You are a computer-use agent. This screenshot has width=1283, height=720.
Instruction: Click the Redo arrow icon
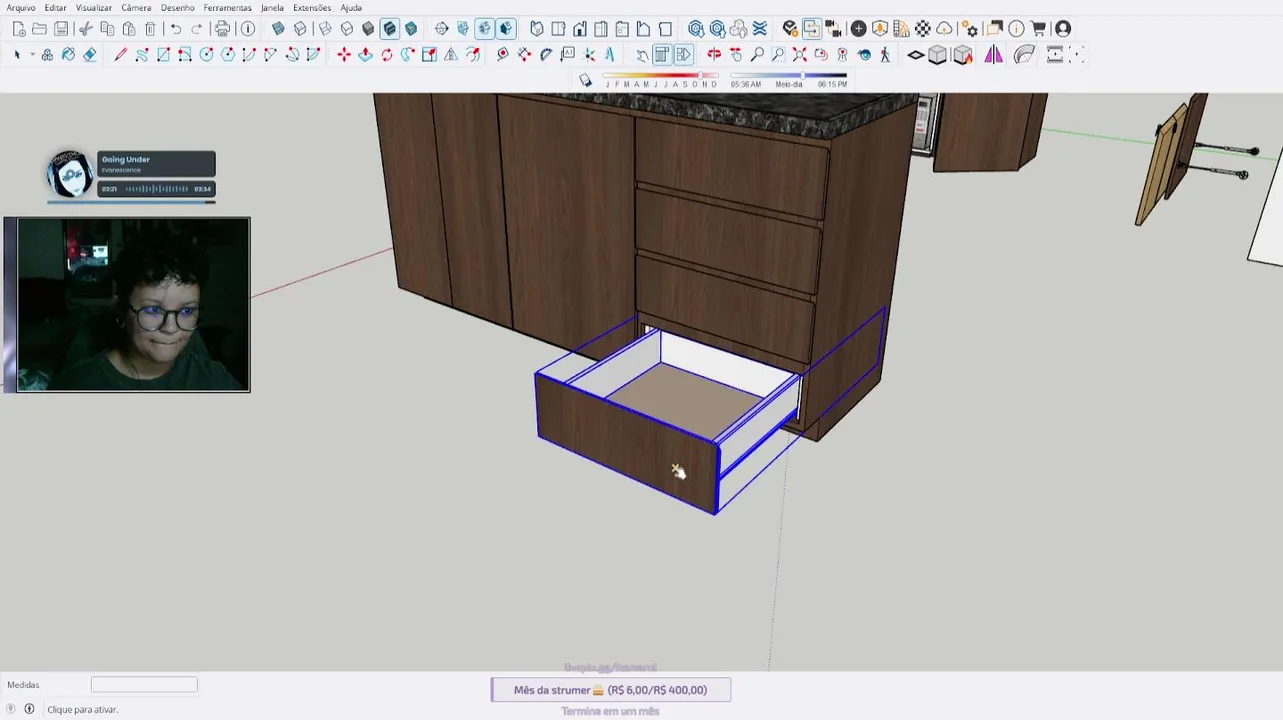(x=197, y=29)
